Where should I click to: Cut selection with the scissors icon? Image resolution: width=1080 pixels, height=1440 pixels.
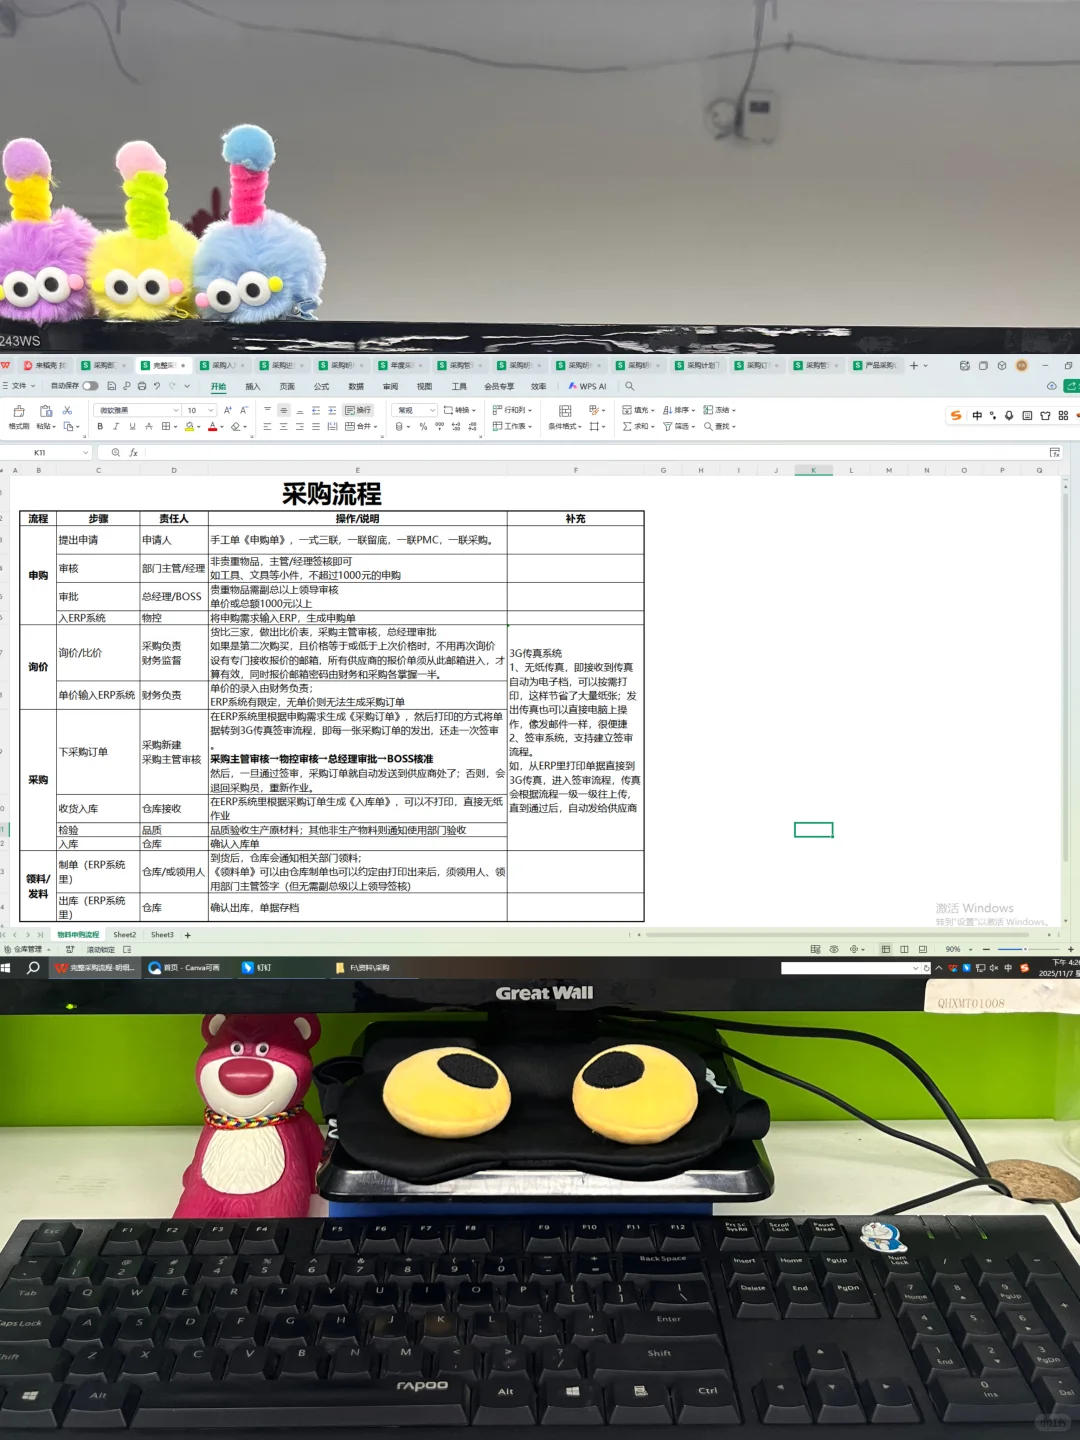click(x=68, y=410)
